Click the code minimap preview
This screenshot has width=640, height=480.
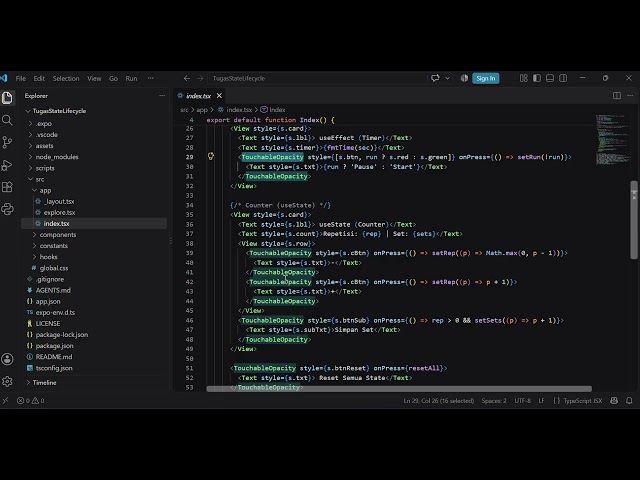(611, 140)
